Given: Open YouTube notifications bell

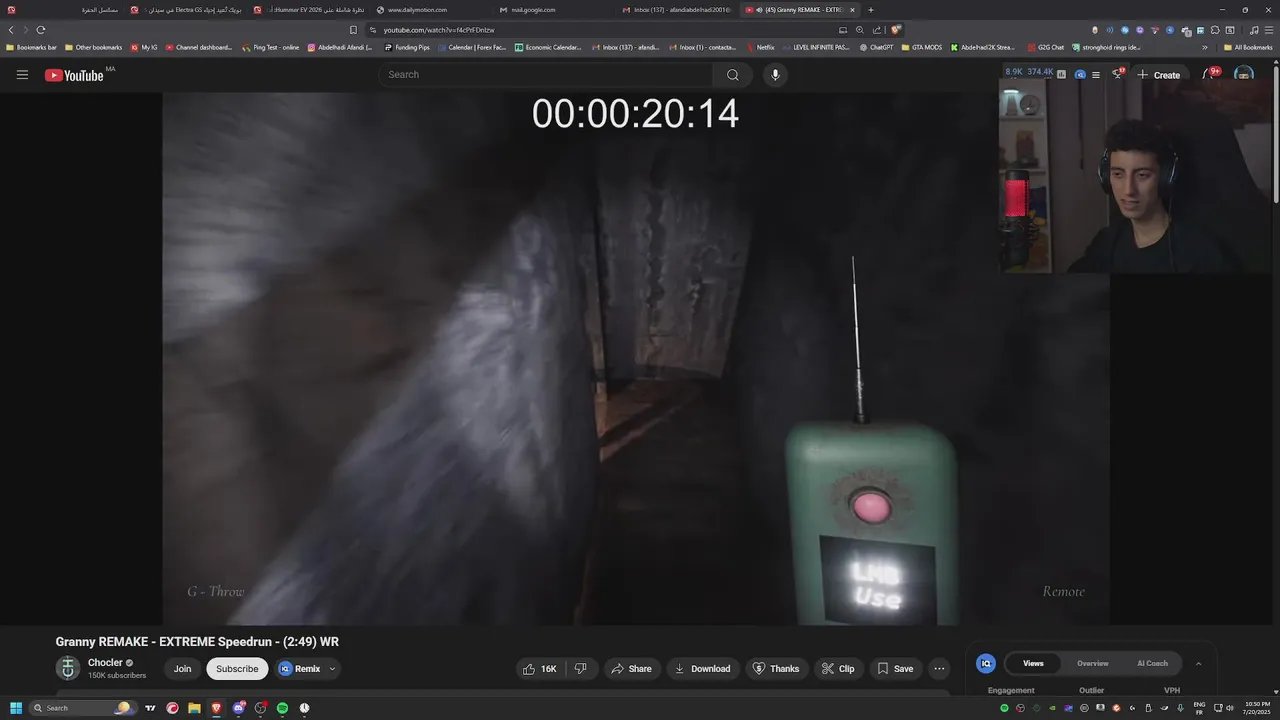Looking at the screenshot, I should (x=1209, y=75).
